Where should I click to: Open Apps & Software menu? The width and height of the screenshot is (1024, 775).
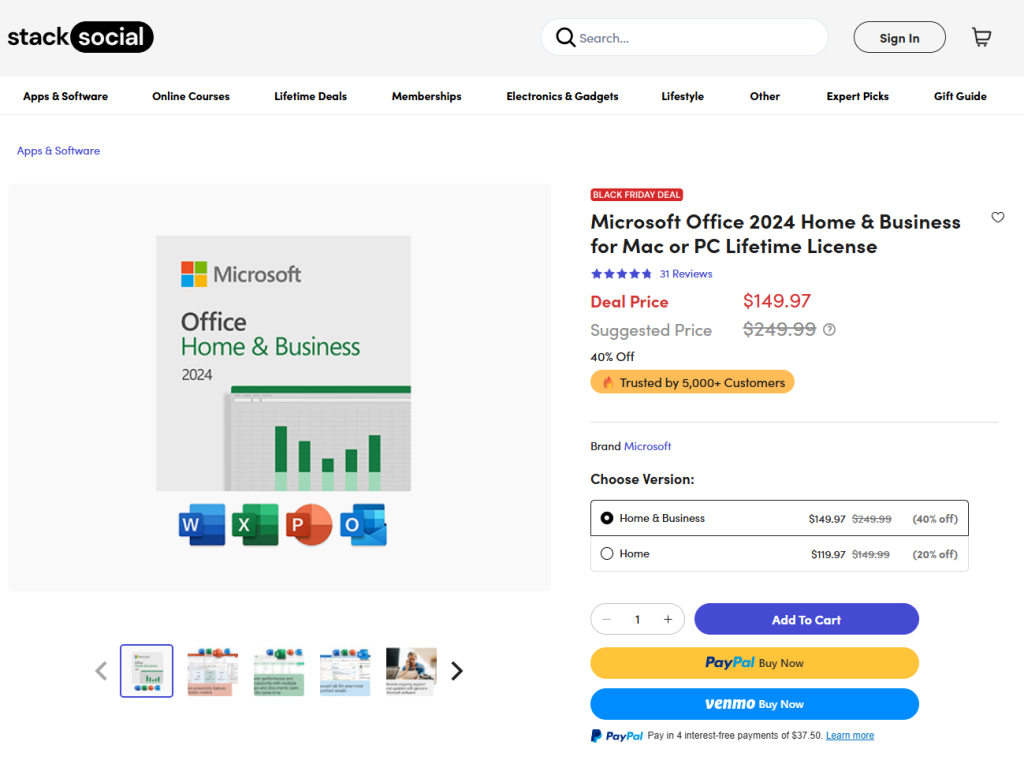(x=65, y=96)
